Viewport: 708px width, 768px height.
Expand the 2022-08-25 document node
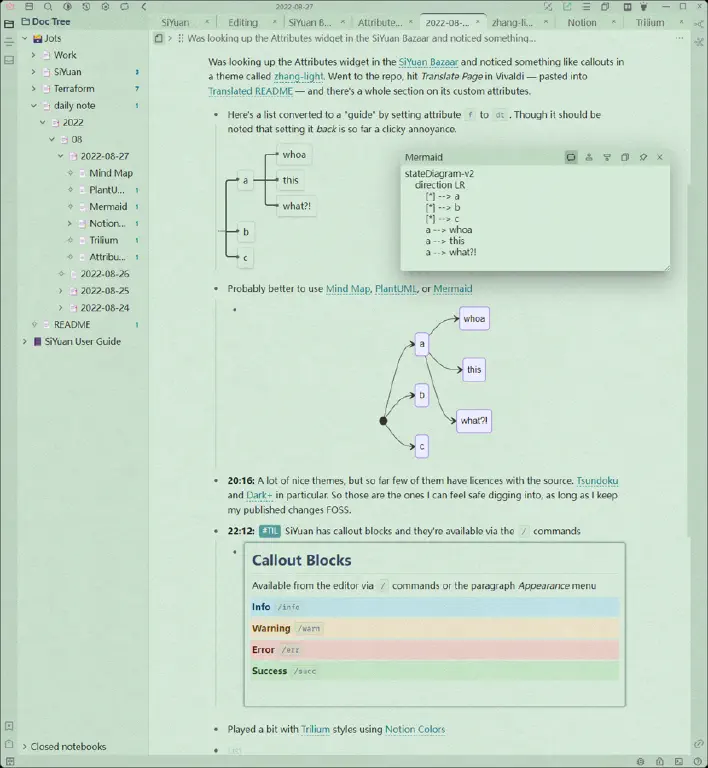pos(61,291)
